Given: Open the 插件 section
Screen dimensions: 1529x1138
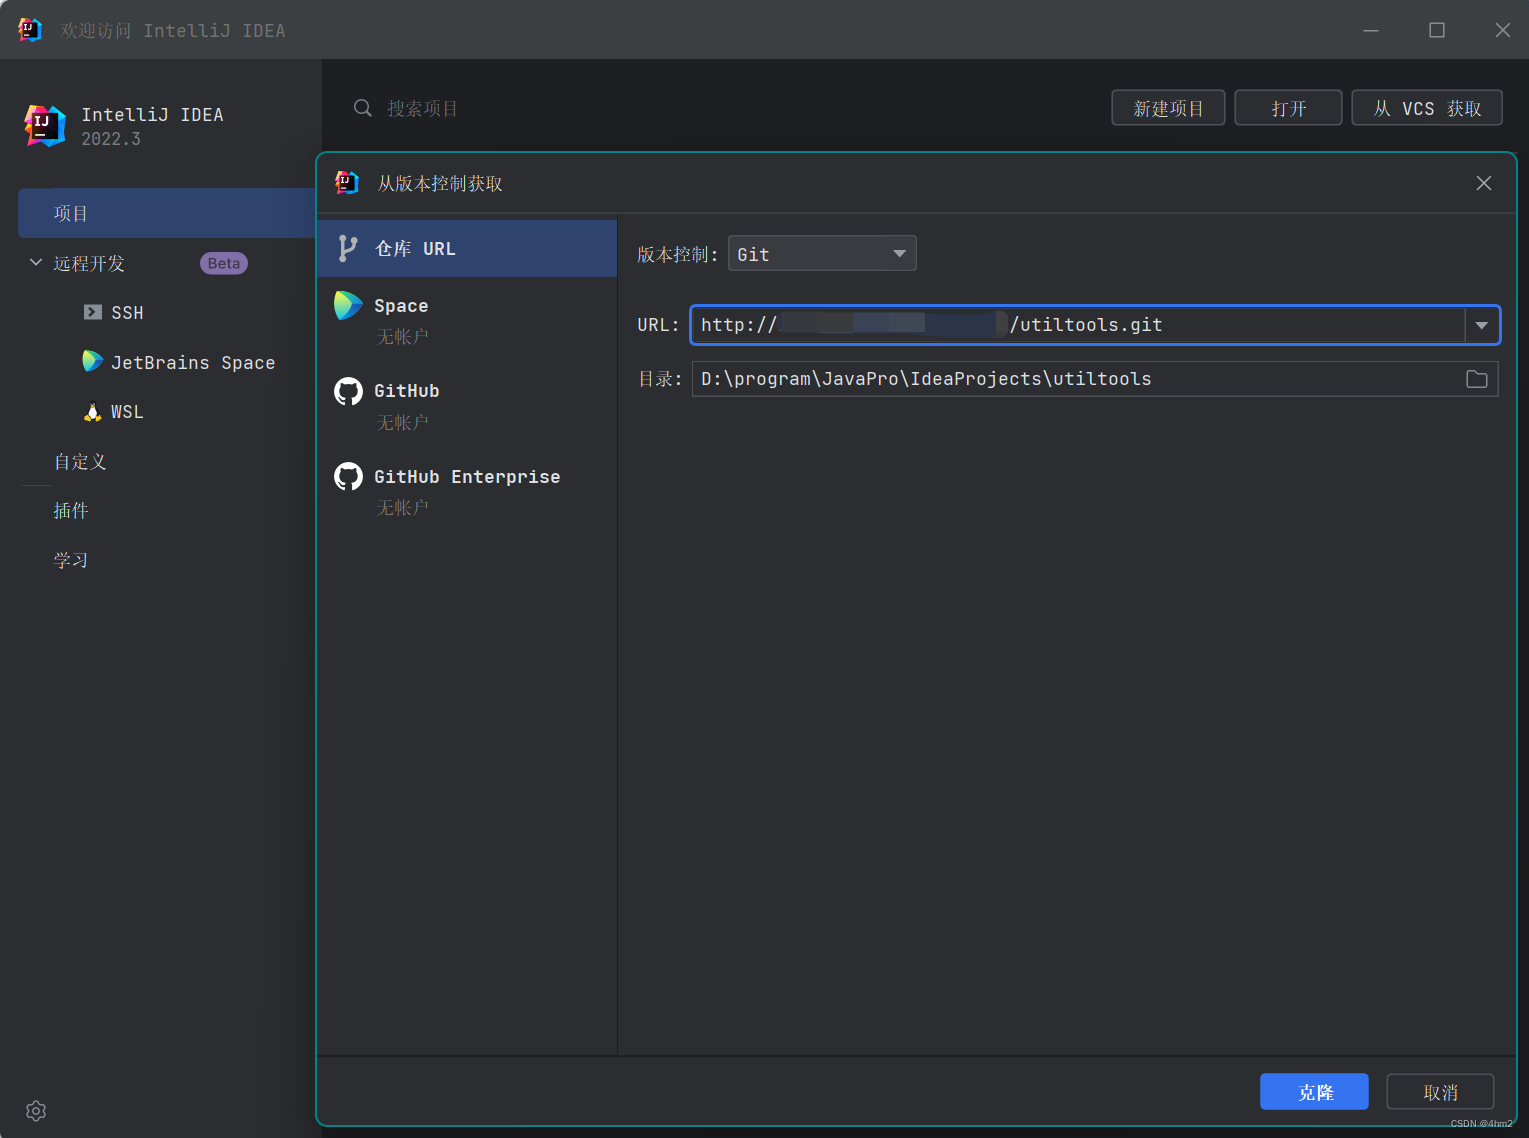Looking at the screenshot, I should 71,511.
